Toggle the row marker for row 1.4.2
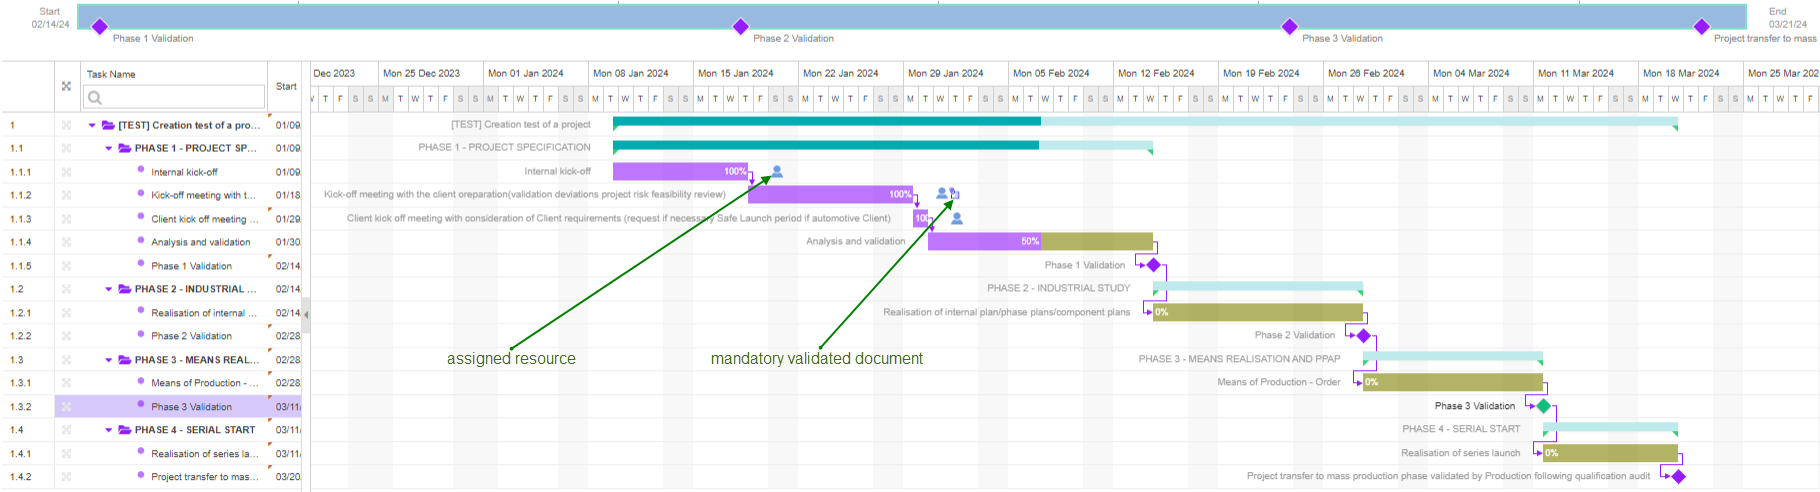1820x492 pixels. (66, 477)
